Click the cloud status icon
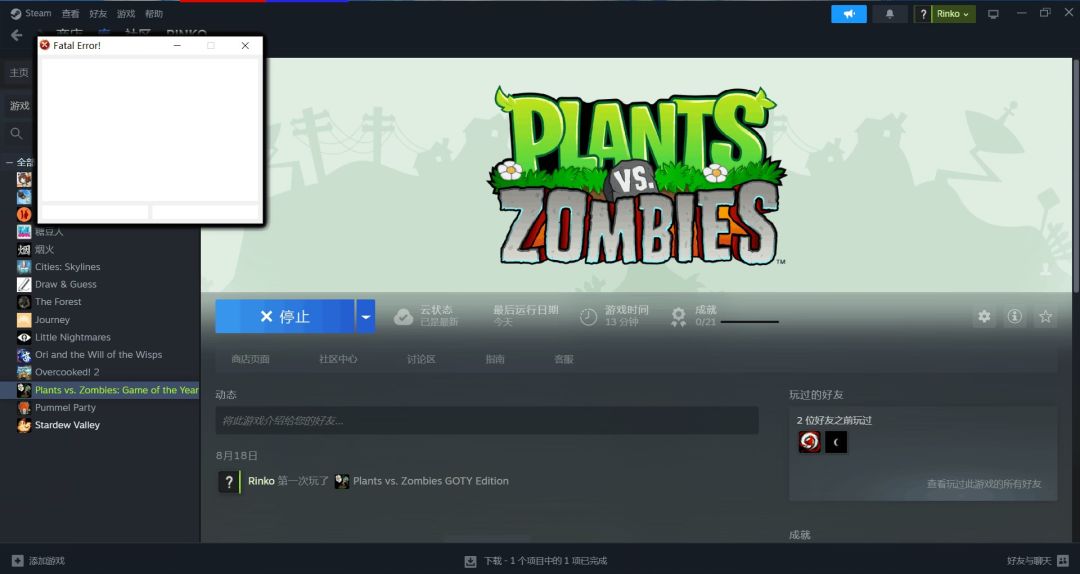Screen dimensions: 1080x574 point(403,316)
